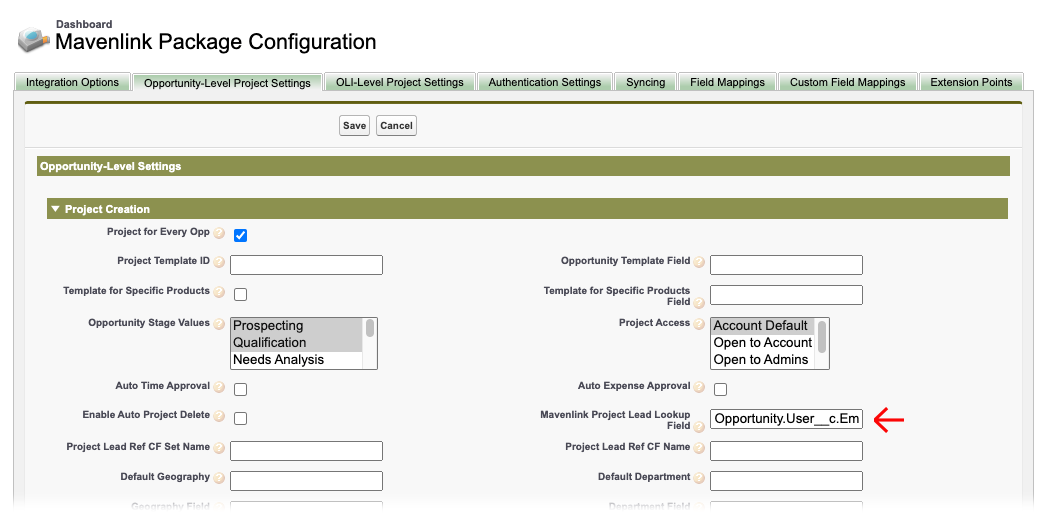The width and height of the screenshot is (1044, 531).
Task: Show help for Opportunity Template Field
Action: coord(699,262)
